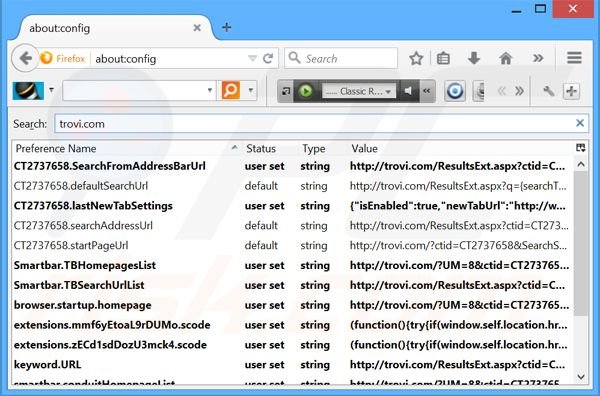Open toolbar options wrench icon
Image resolution: width=600 pixels, height=396 pixels.
tap(548, 91)
